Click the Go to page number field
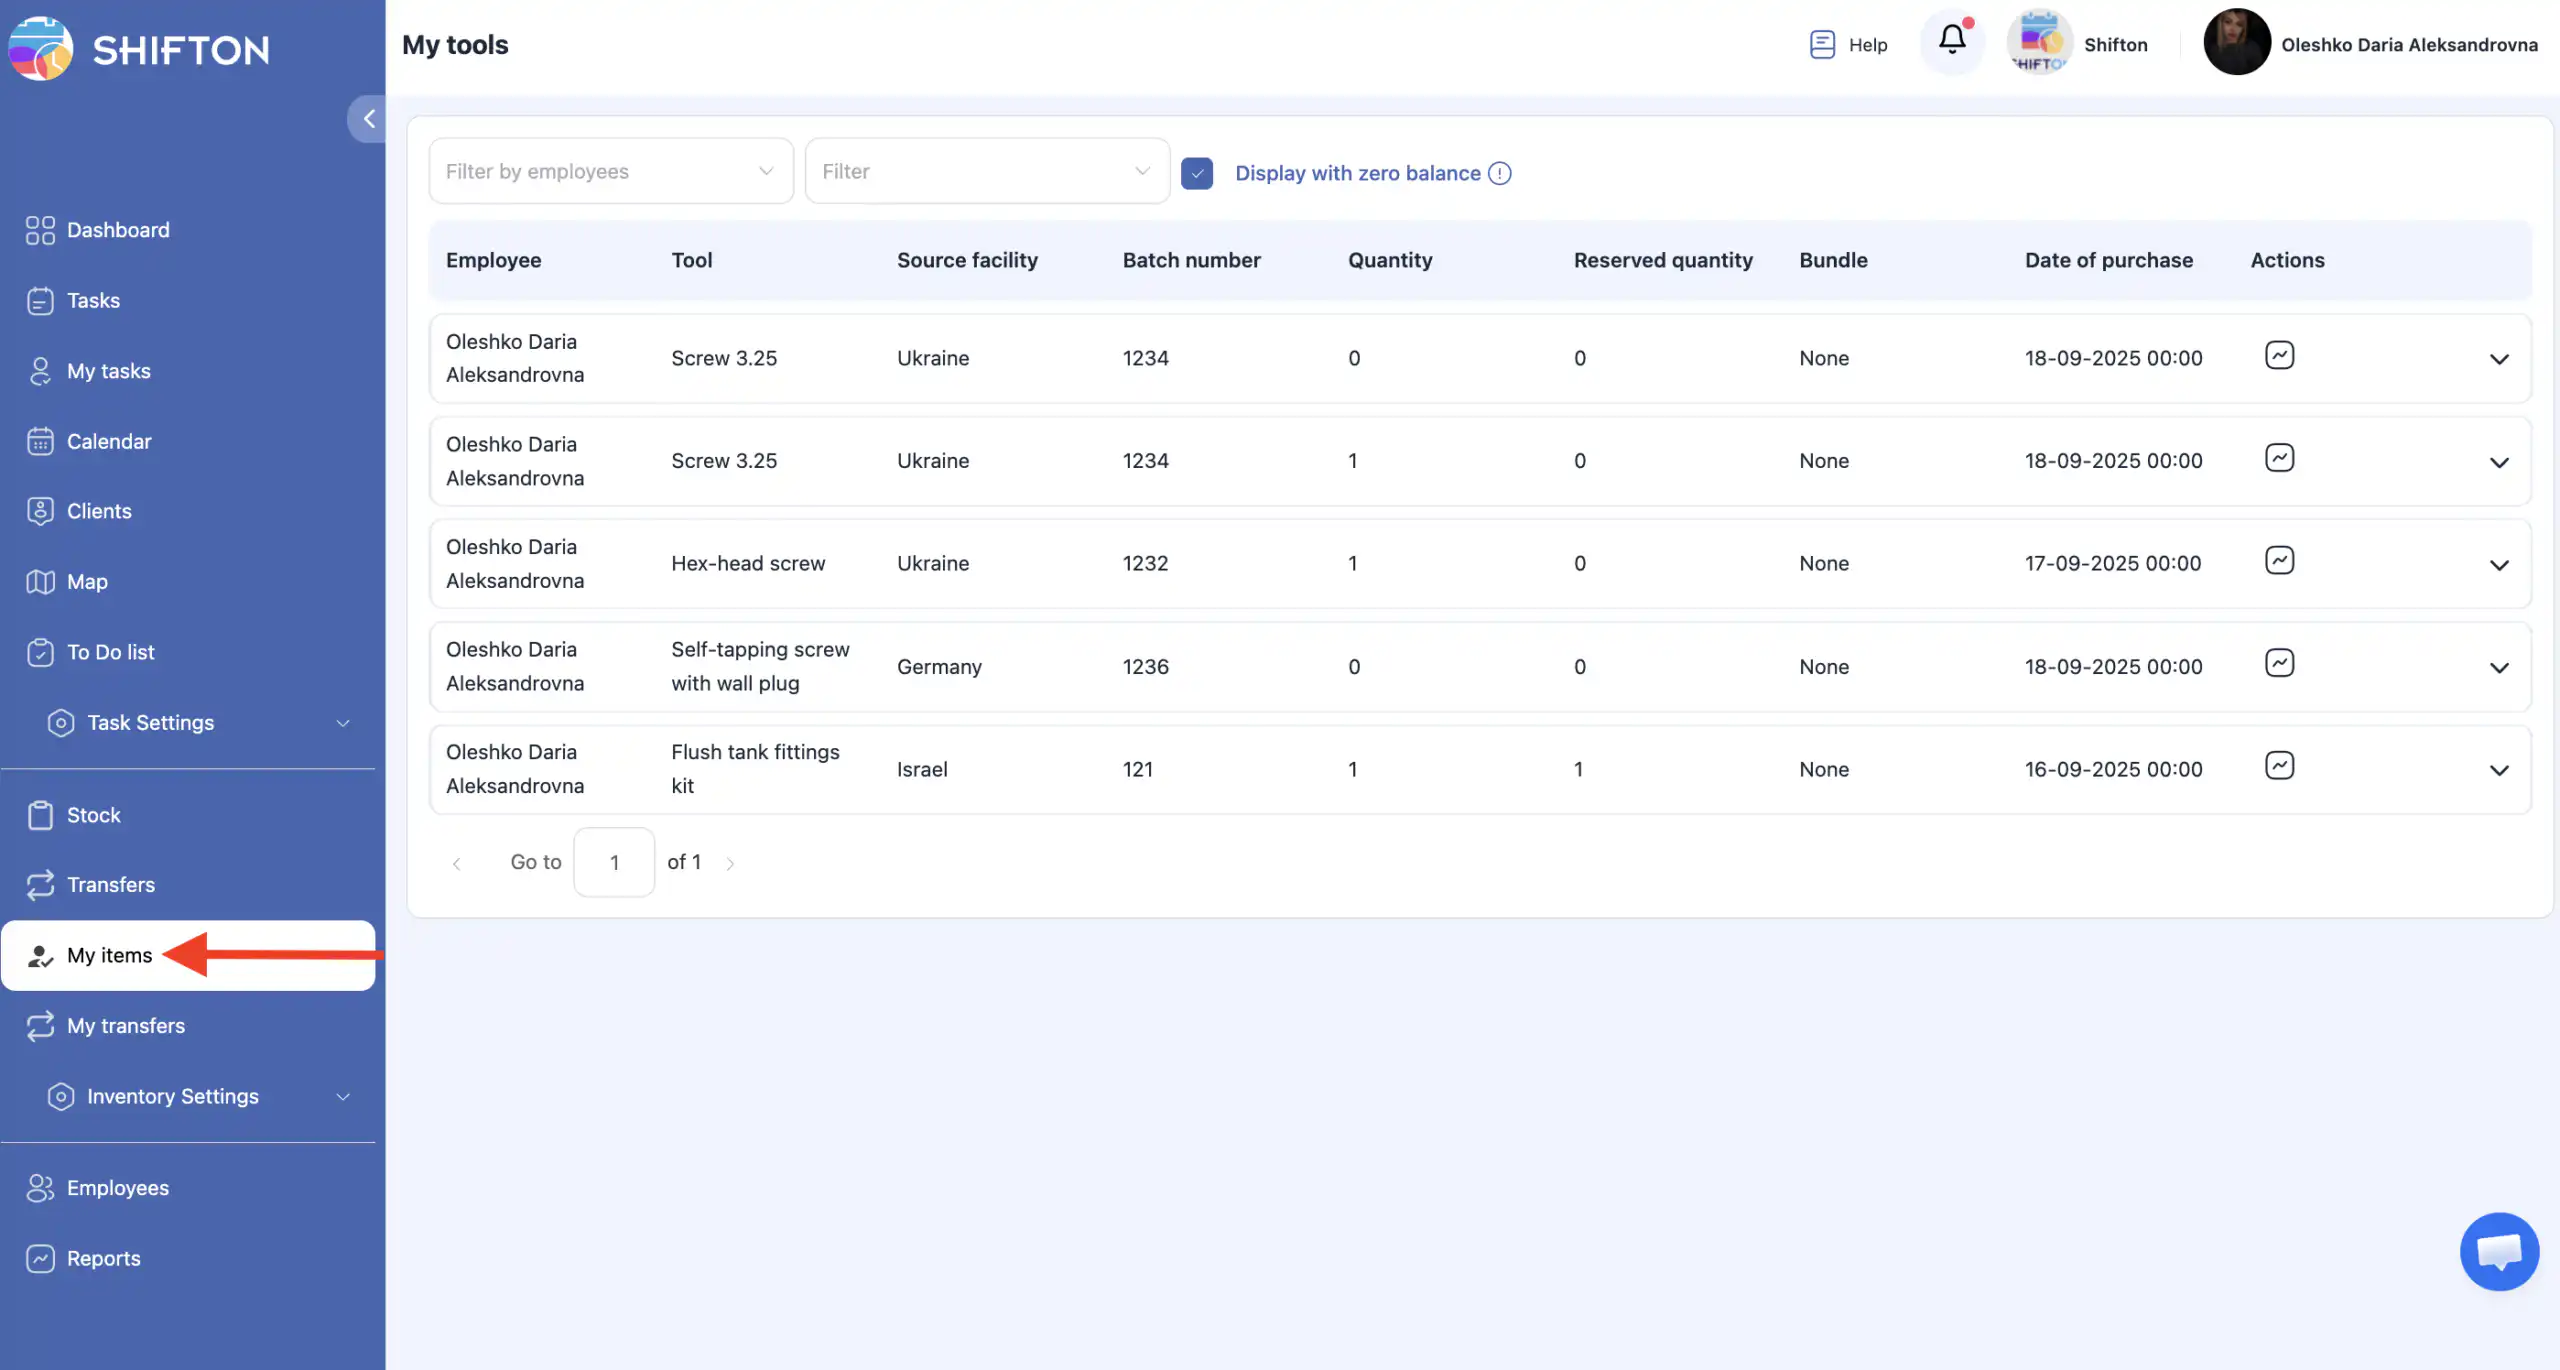The height and width of the screenshot is (1370, 2560). (x=613, y=862)
